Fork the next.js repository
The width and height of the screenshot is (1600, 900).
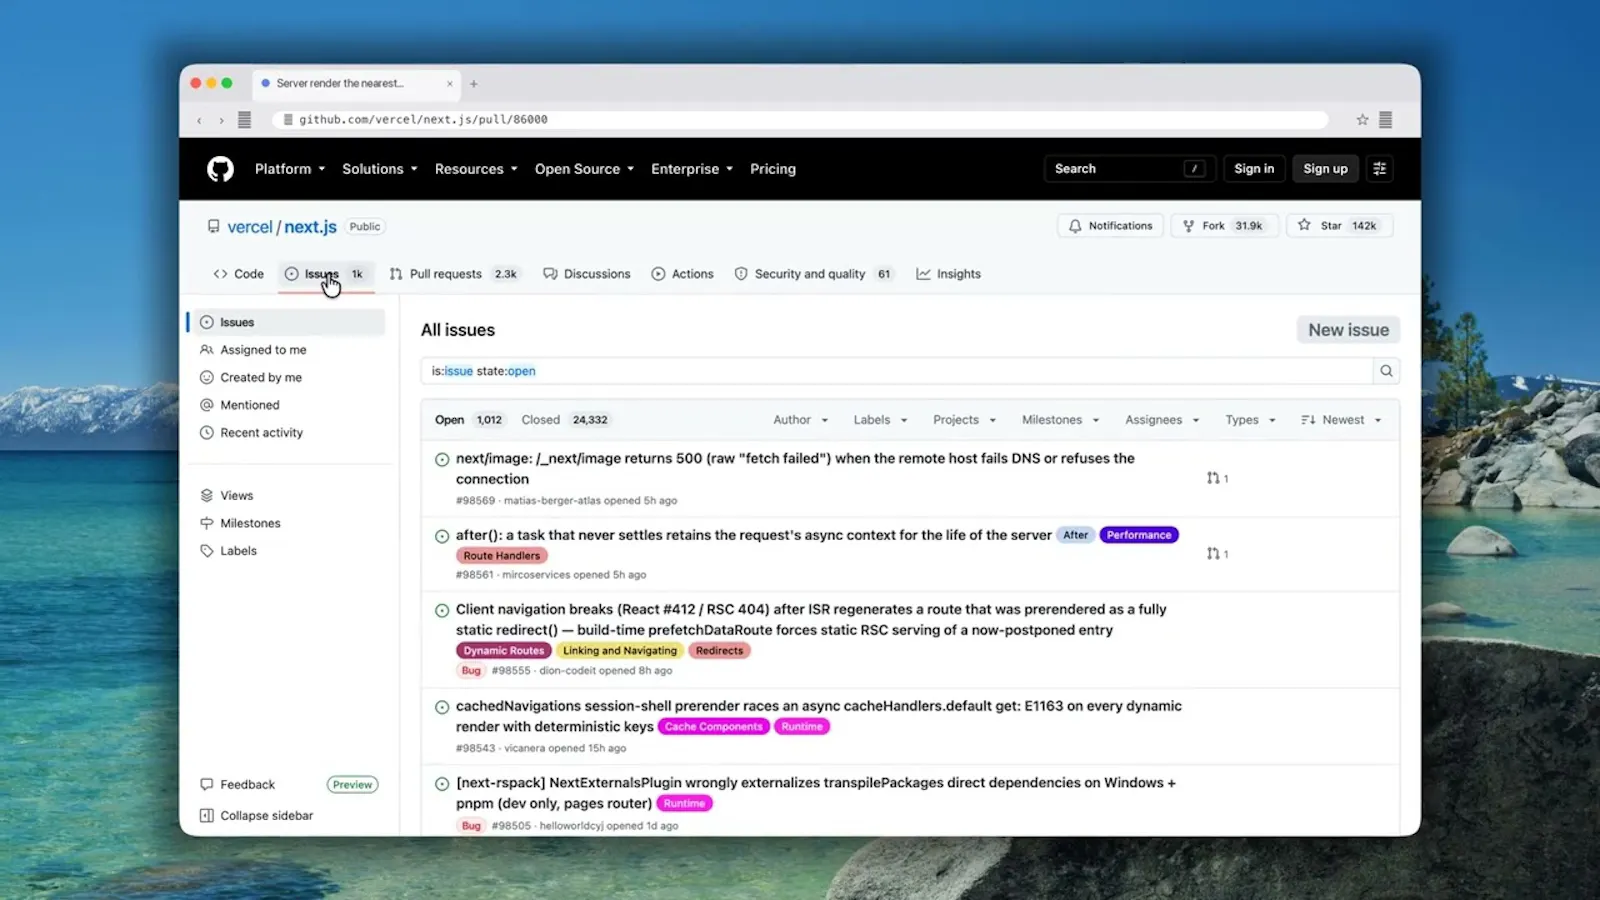click(x=1223, y=226)
